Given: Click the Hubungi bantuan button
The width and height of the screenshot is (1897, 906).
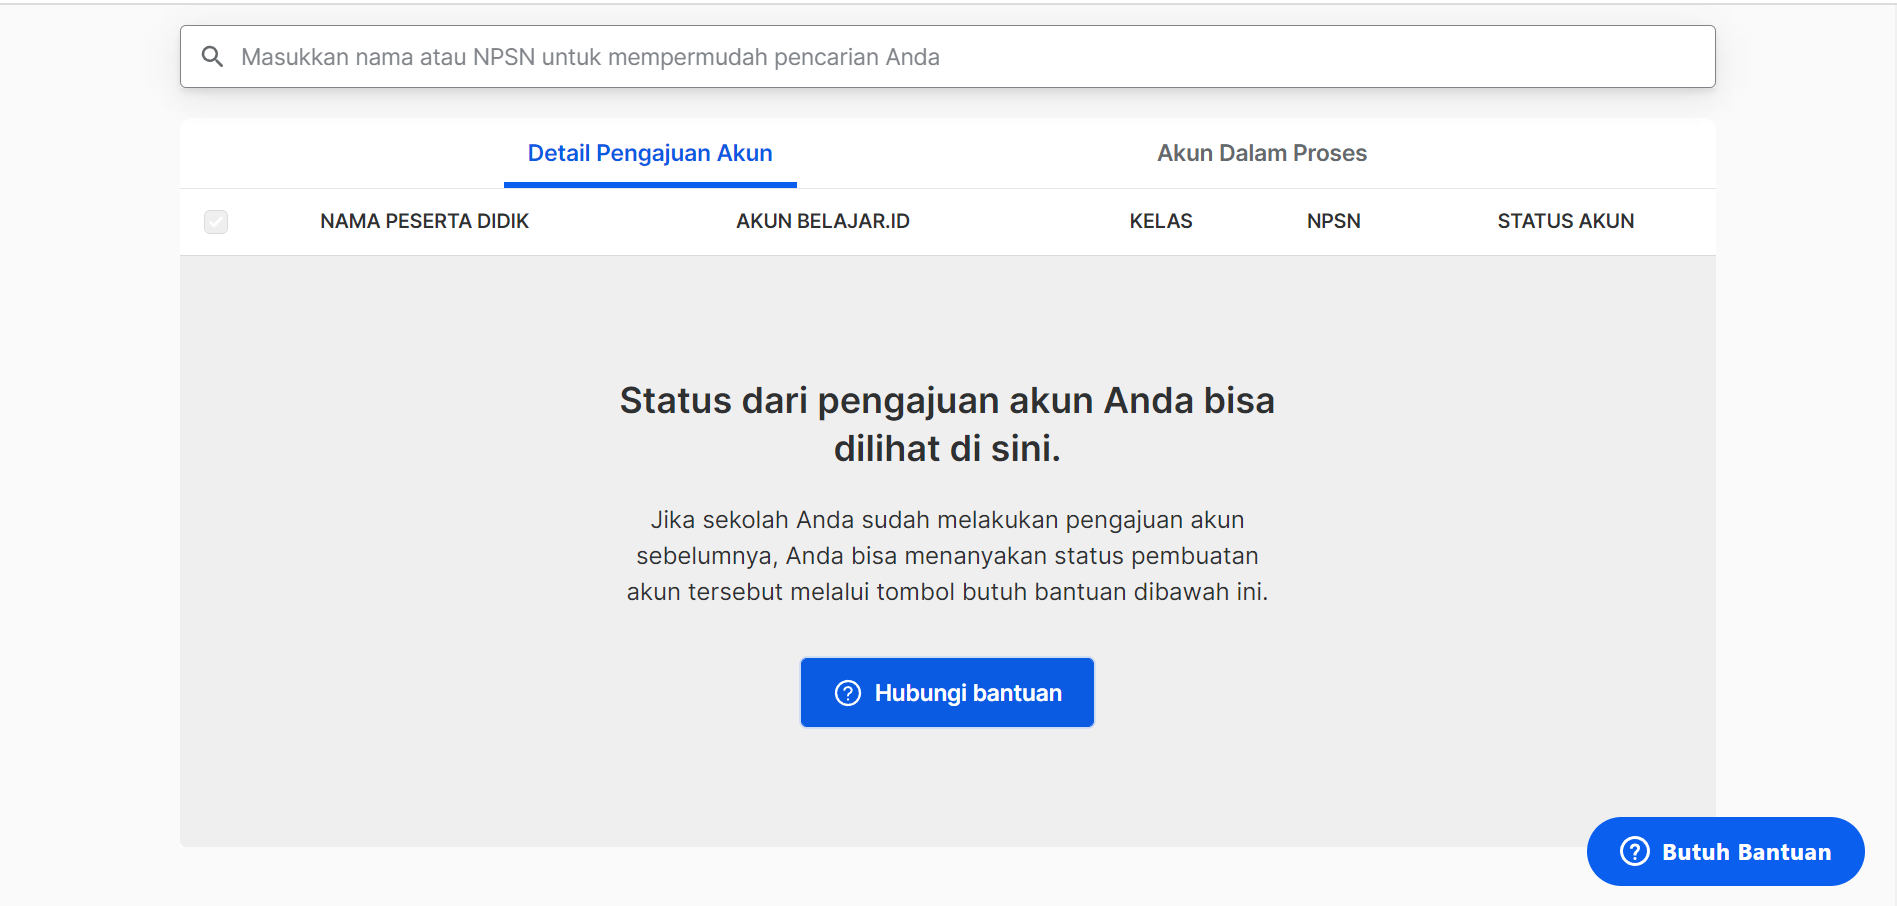Looking at the screenshot, I should coord(946,692).
